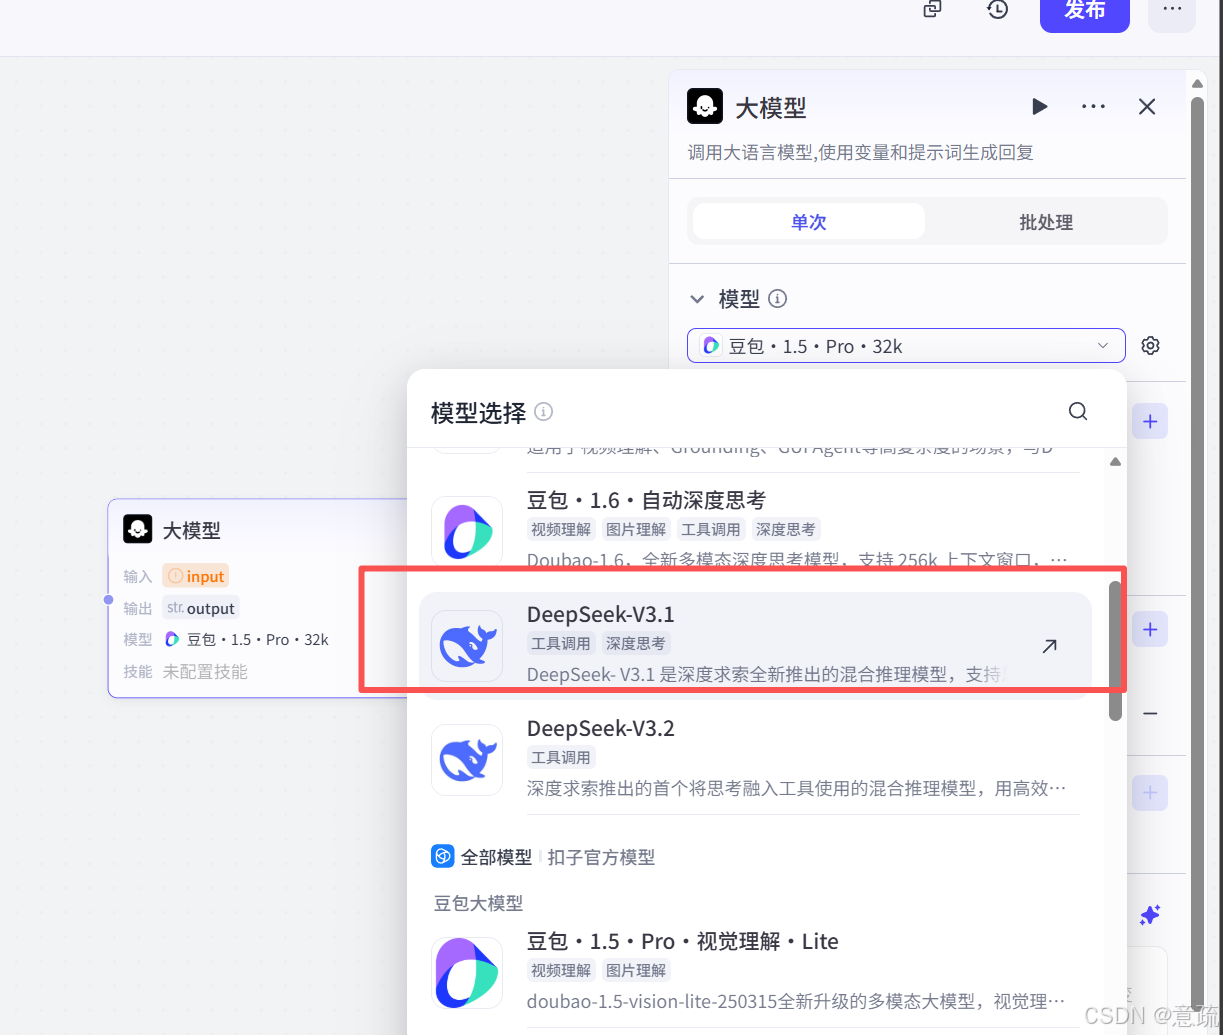Image resolution: width=1223 pixels, height=1035 pixels.
Task: Run the 大模型 node with play icon
Action: point(1040,106)
